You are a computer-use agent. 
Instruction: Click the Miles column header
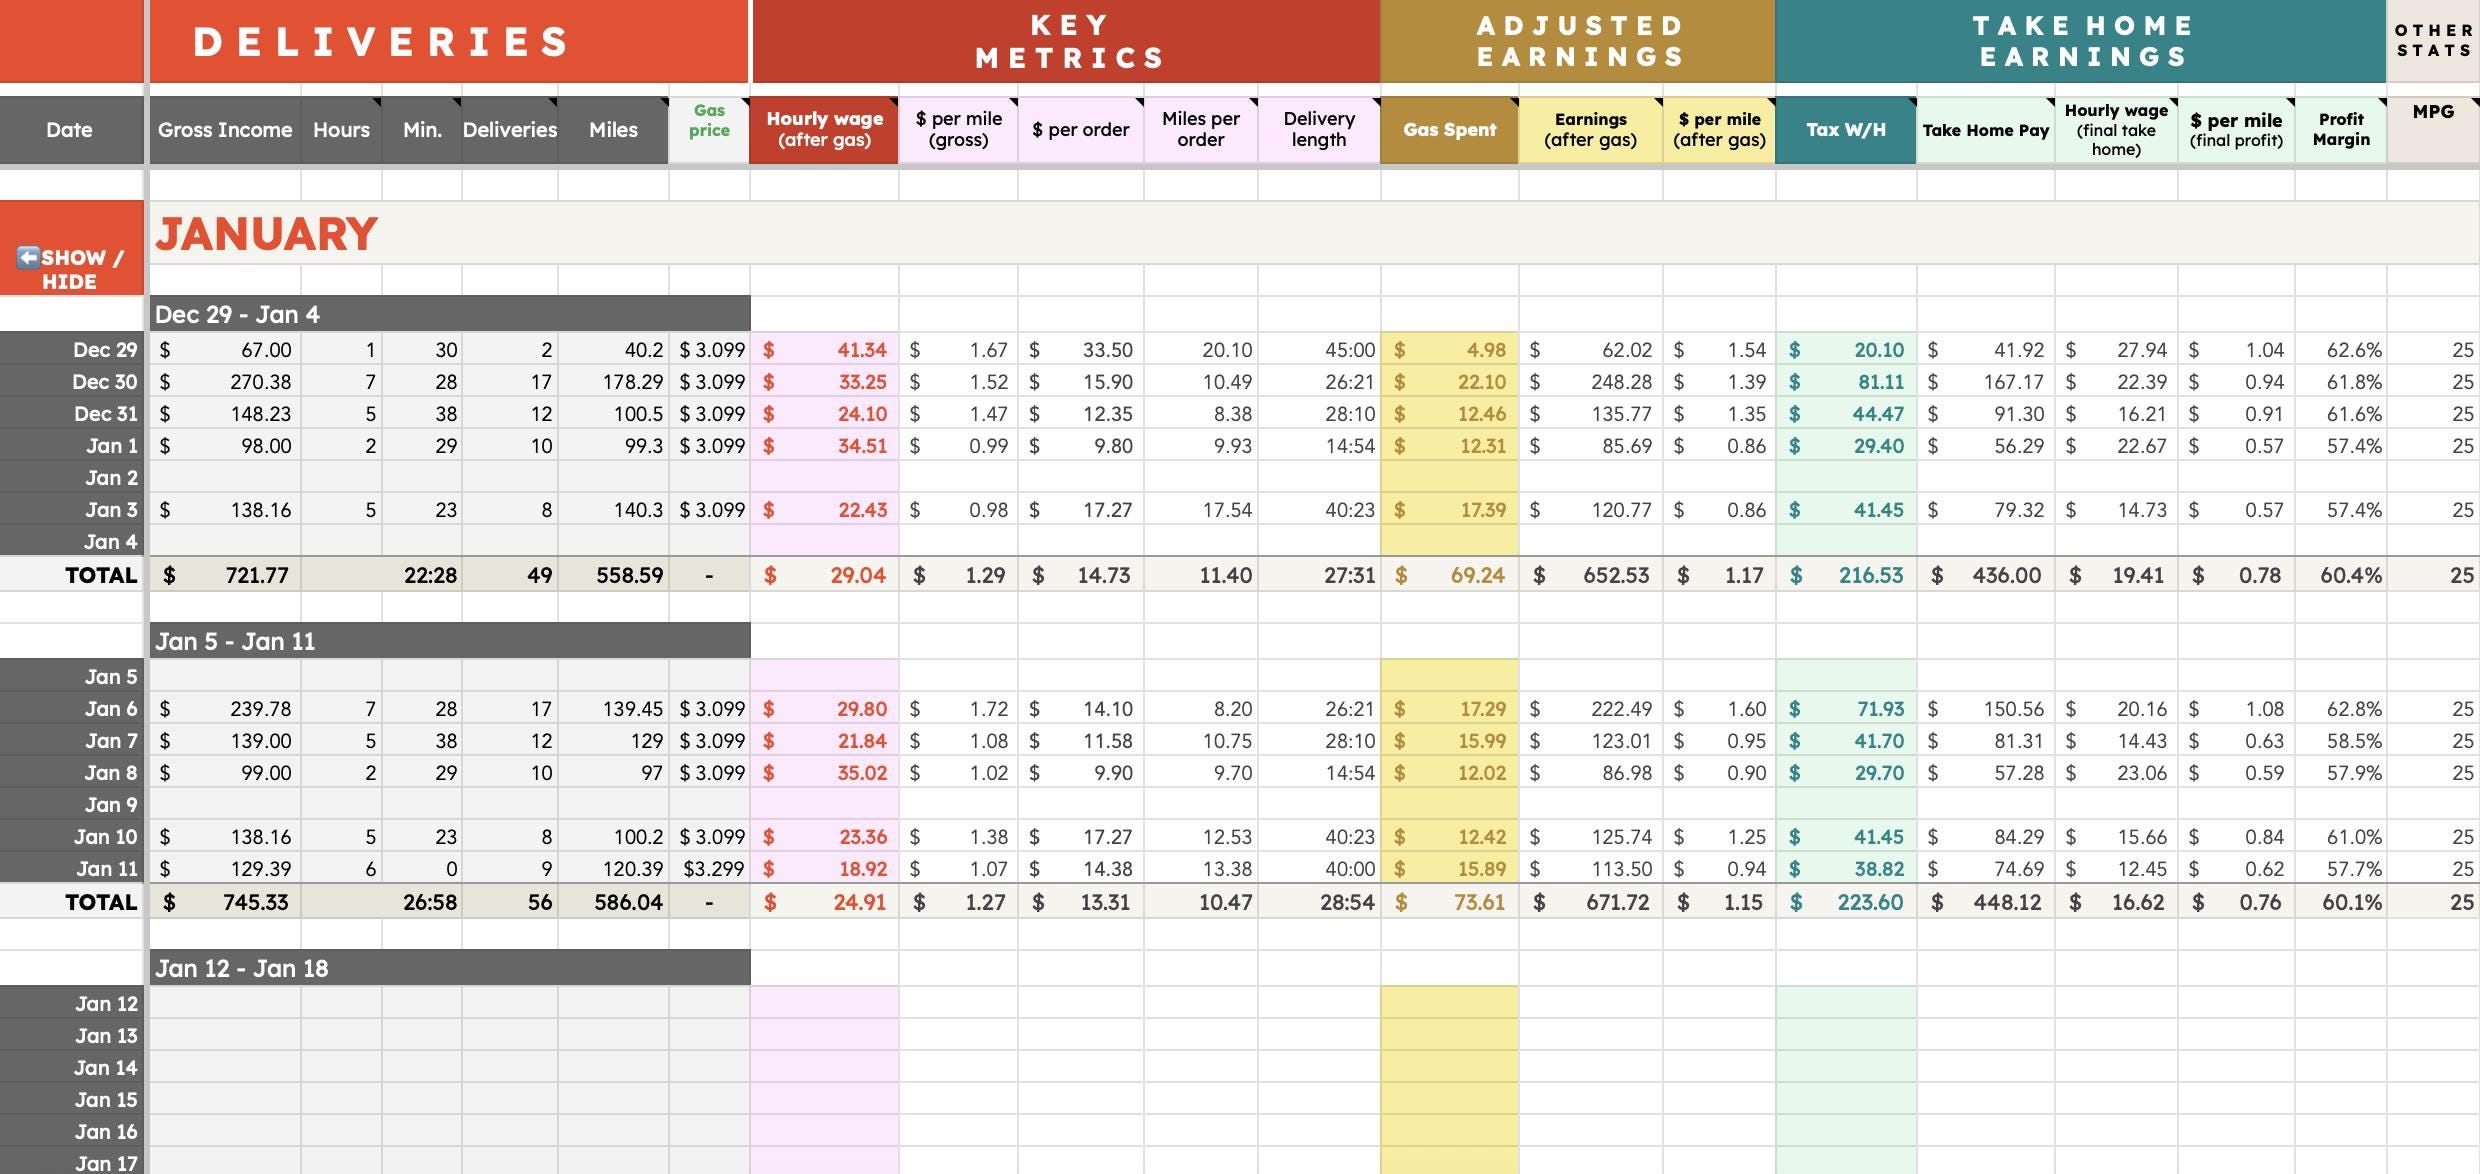coord(613,130)
